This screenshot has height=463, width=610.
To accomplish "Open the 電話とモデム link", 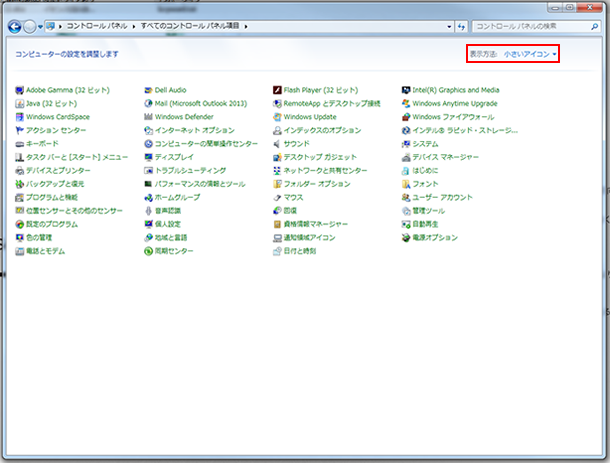I will 46,251.
